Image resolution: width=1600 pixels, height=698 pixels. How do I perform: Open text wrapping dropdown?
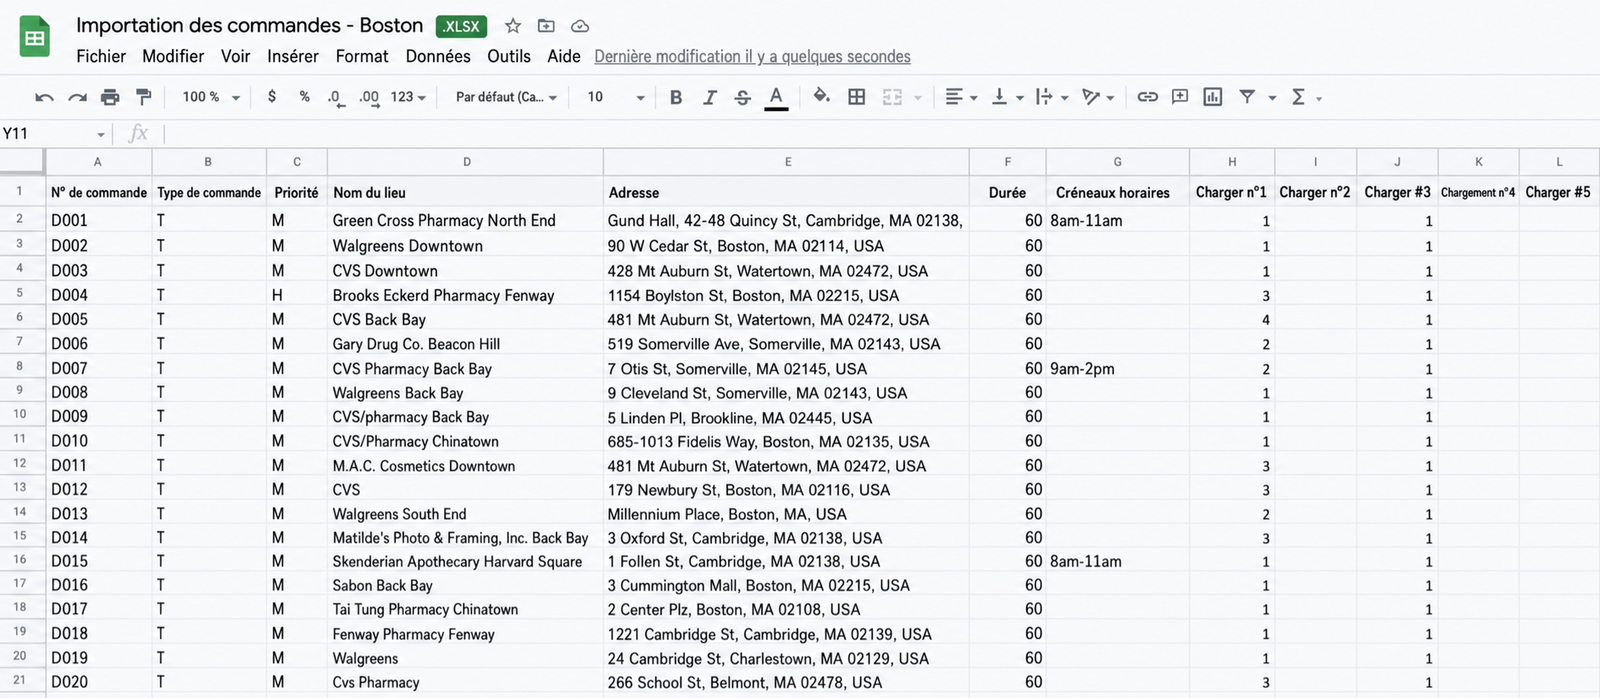pyautogui.click(x=1052, y=97)
